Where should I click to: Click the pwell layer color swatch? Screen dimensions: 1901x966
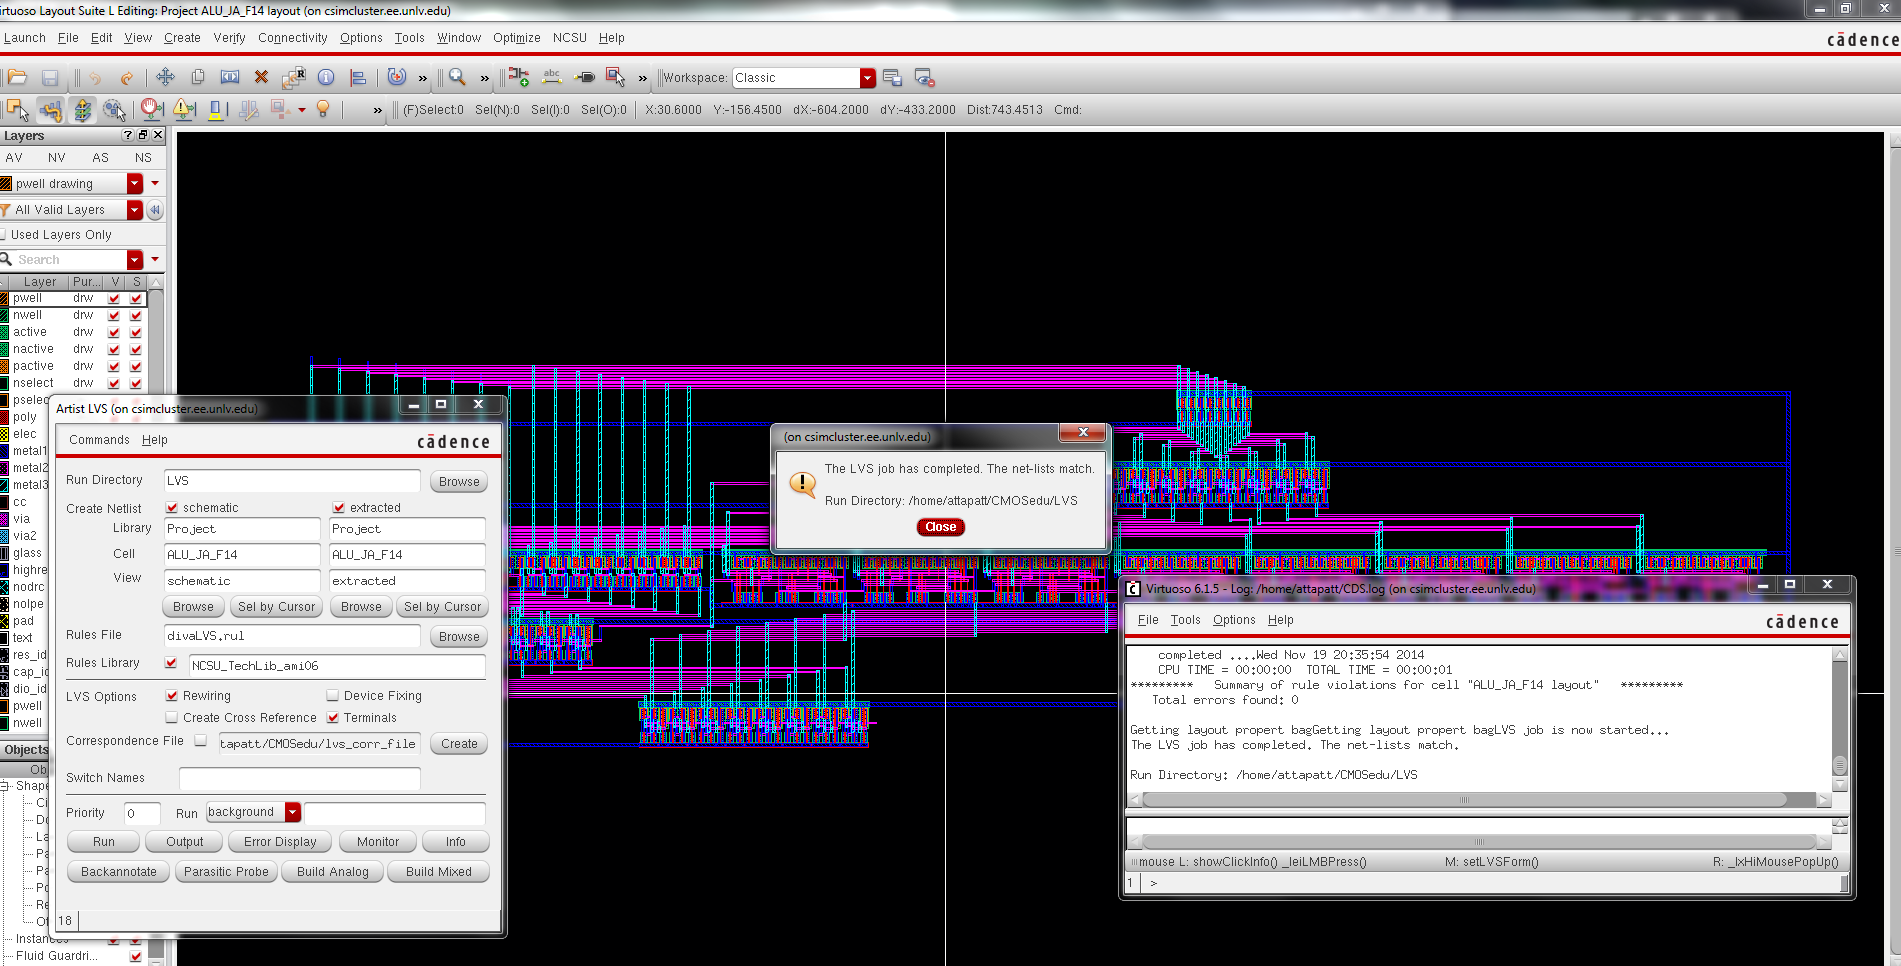point(5,298)
